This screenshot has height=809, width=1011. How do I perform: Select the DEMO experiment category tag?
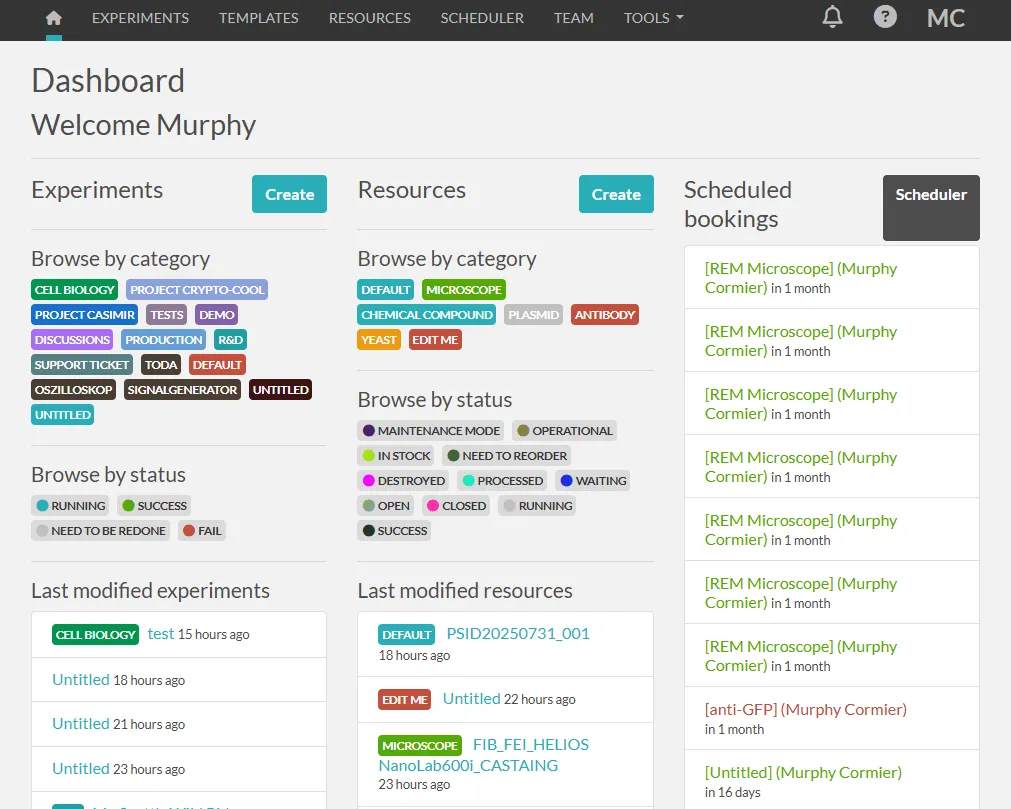tap(217, 315)
